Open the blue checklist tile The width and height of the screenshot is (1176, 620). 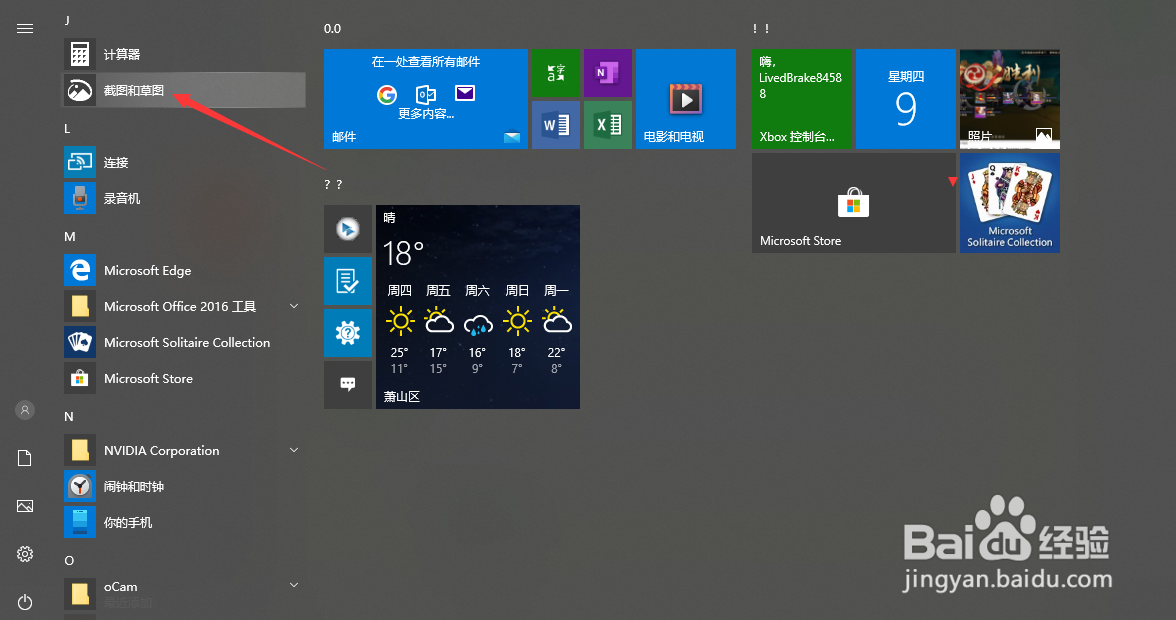point(348,281)
